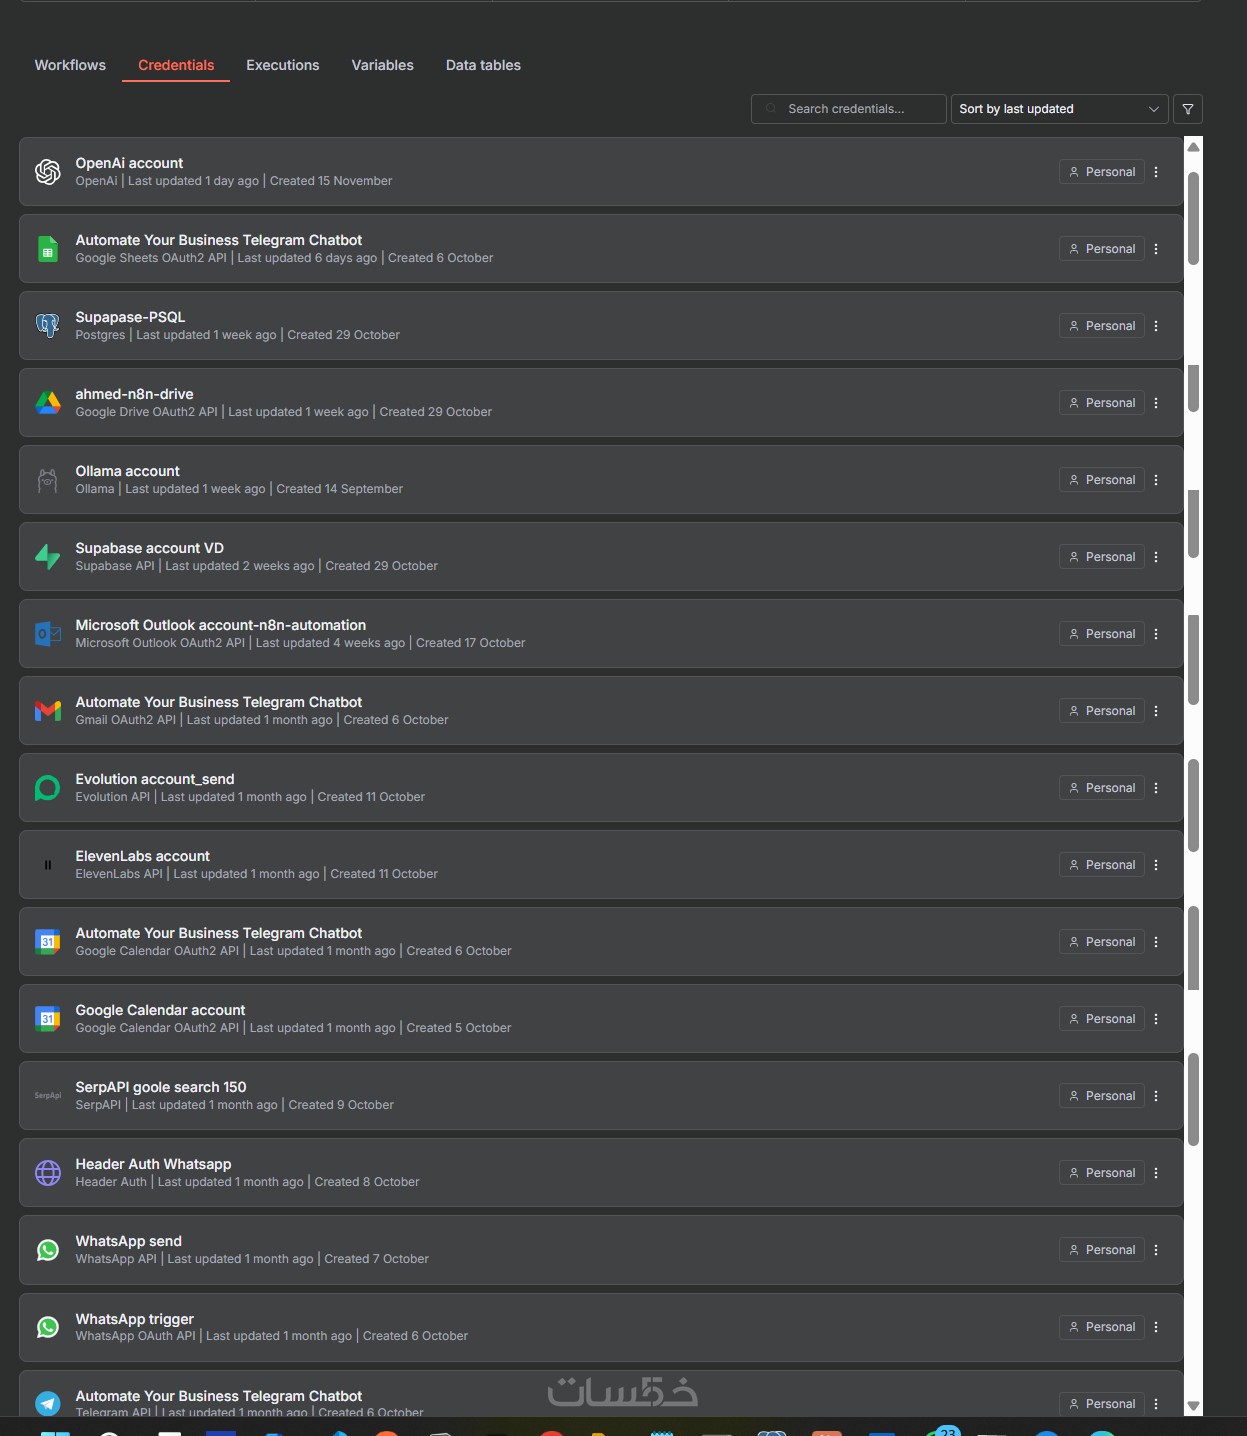Click the Supabase lightning bolt icon
Viewport: 1247px width, 1436px height.
pos(48,557)
